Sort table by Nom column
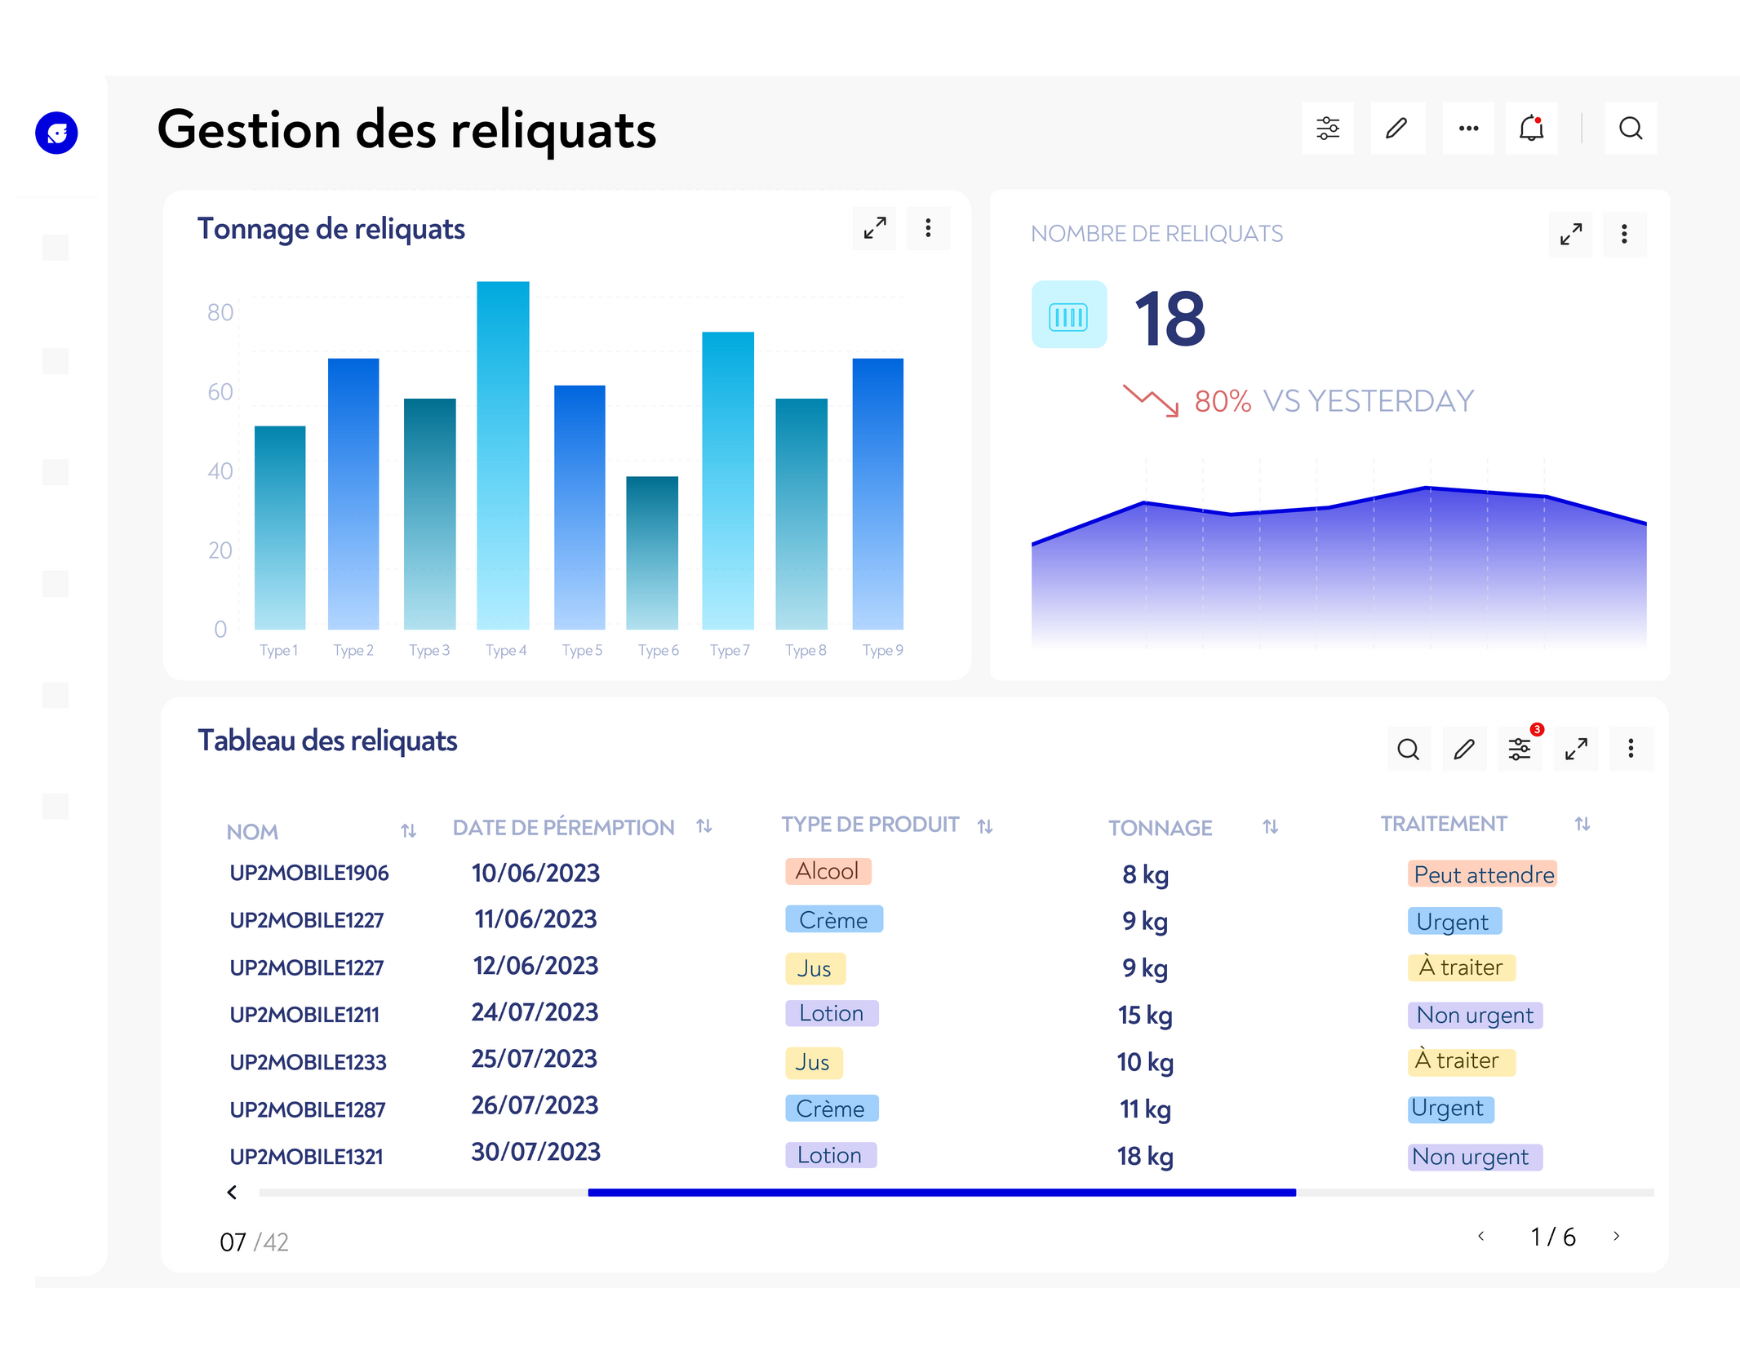This screenshot has width=1740, height=1352. click(408, 831)
